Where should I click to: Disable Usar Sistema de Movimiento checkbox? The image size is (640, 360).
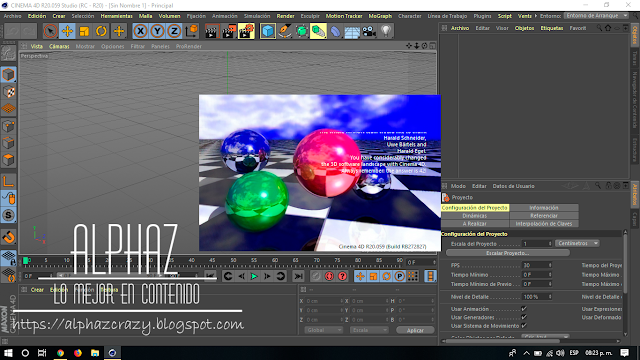pyautogui.click(x=524, y=326)
